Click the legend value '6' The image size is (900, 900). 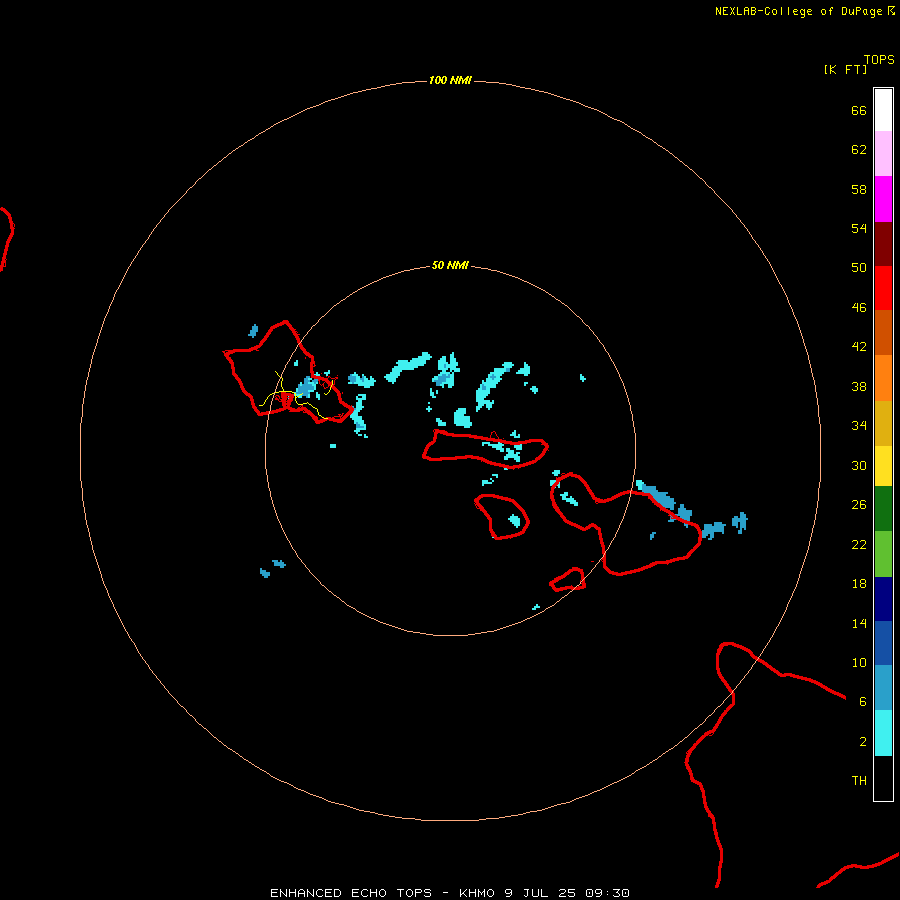[x=863, y=701]
